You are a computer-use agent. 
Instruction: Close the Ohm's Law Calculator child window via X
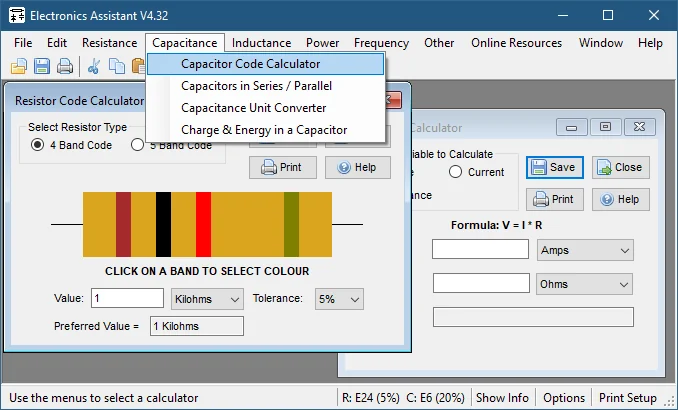tap(640, 127)
